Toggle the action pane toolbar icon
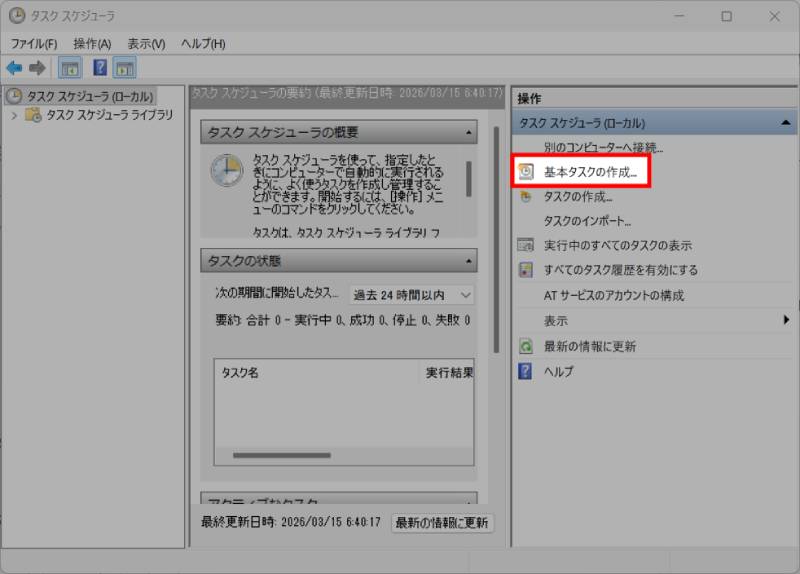 tap(124, 68)
